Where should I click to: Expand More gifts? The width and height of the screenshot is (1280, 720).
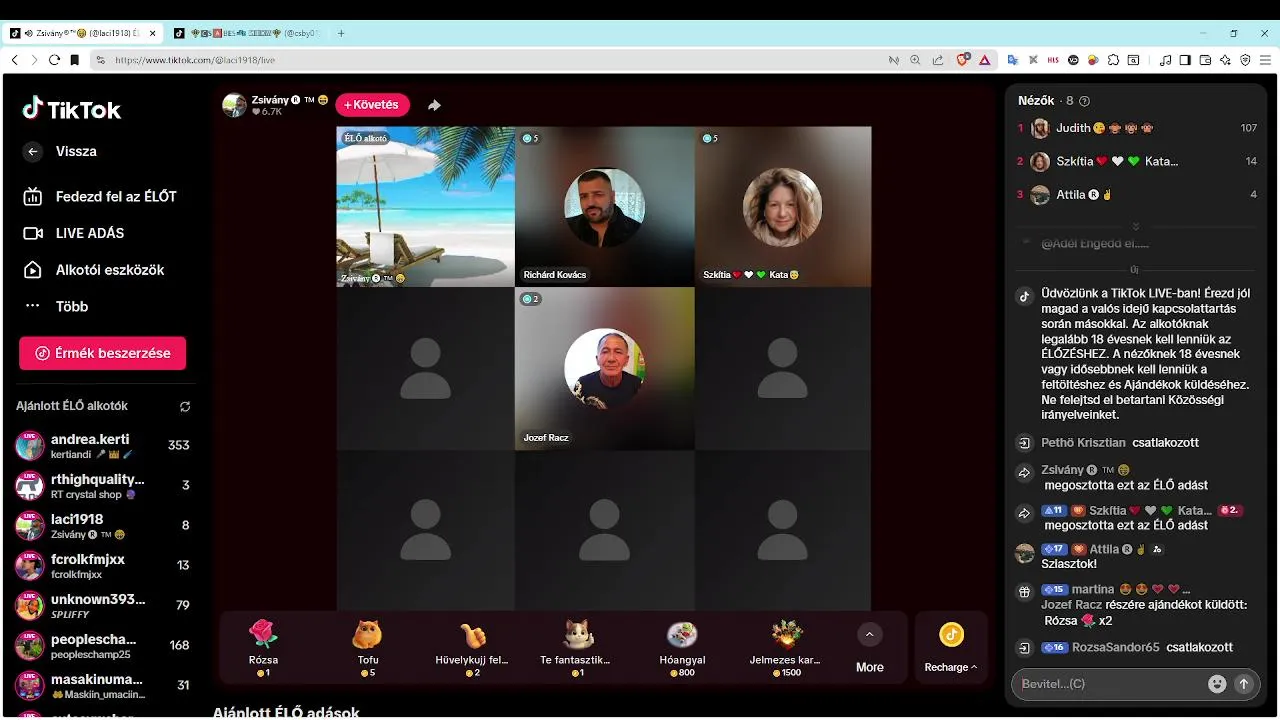869,648
